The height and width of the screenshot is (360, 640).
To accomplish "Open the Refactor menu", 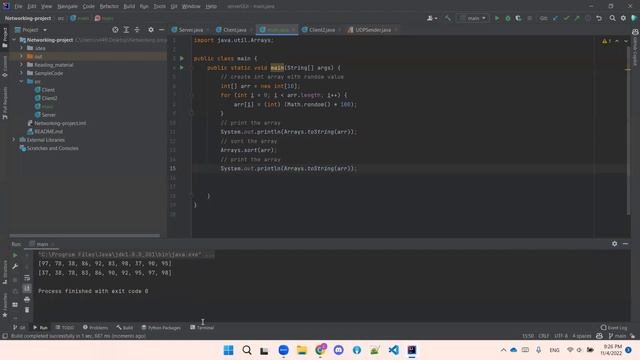I will 109,7.
